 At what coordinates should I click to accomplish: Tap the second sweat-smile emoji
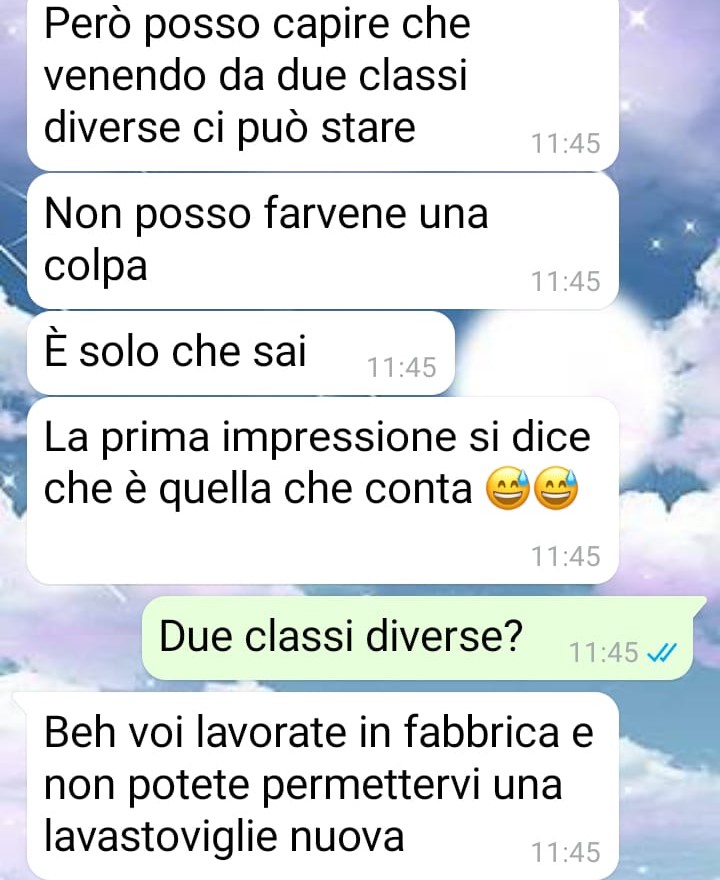tap(556, 488)
